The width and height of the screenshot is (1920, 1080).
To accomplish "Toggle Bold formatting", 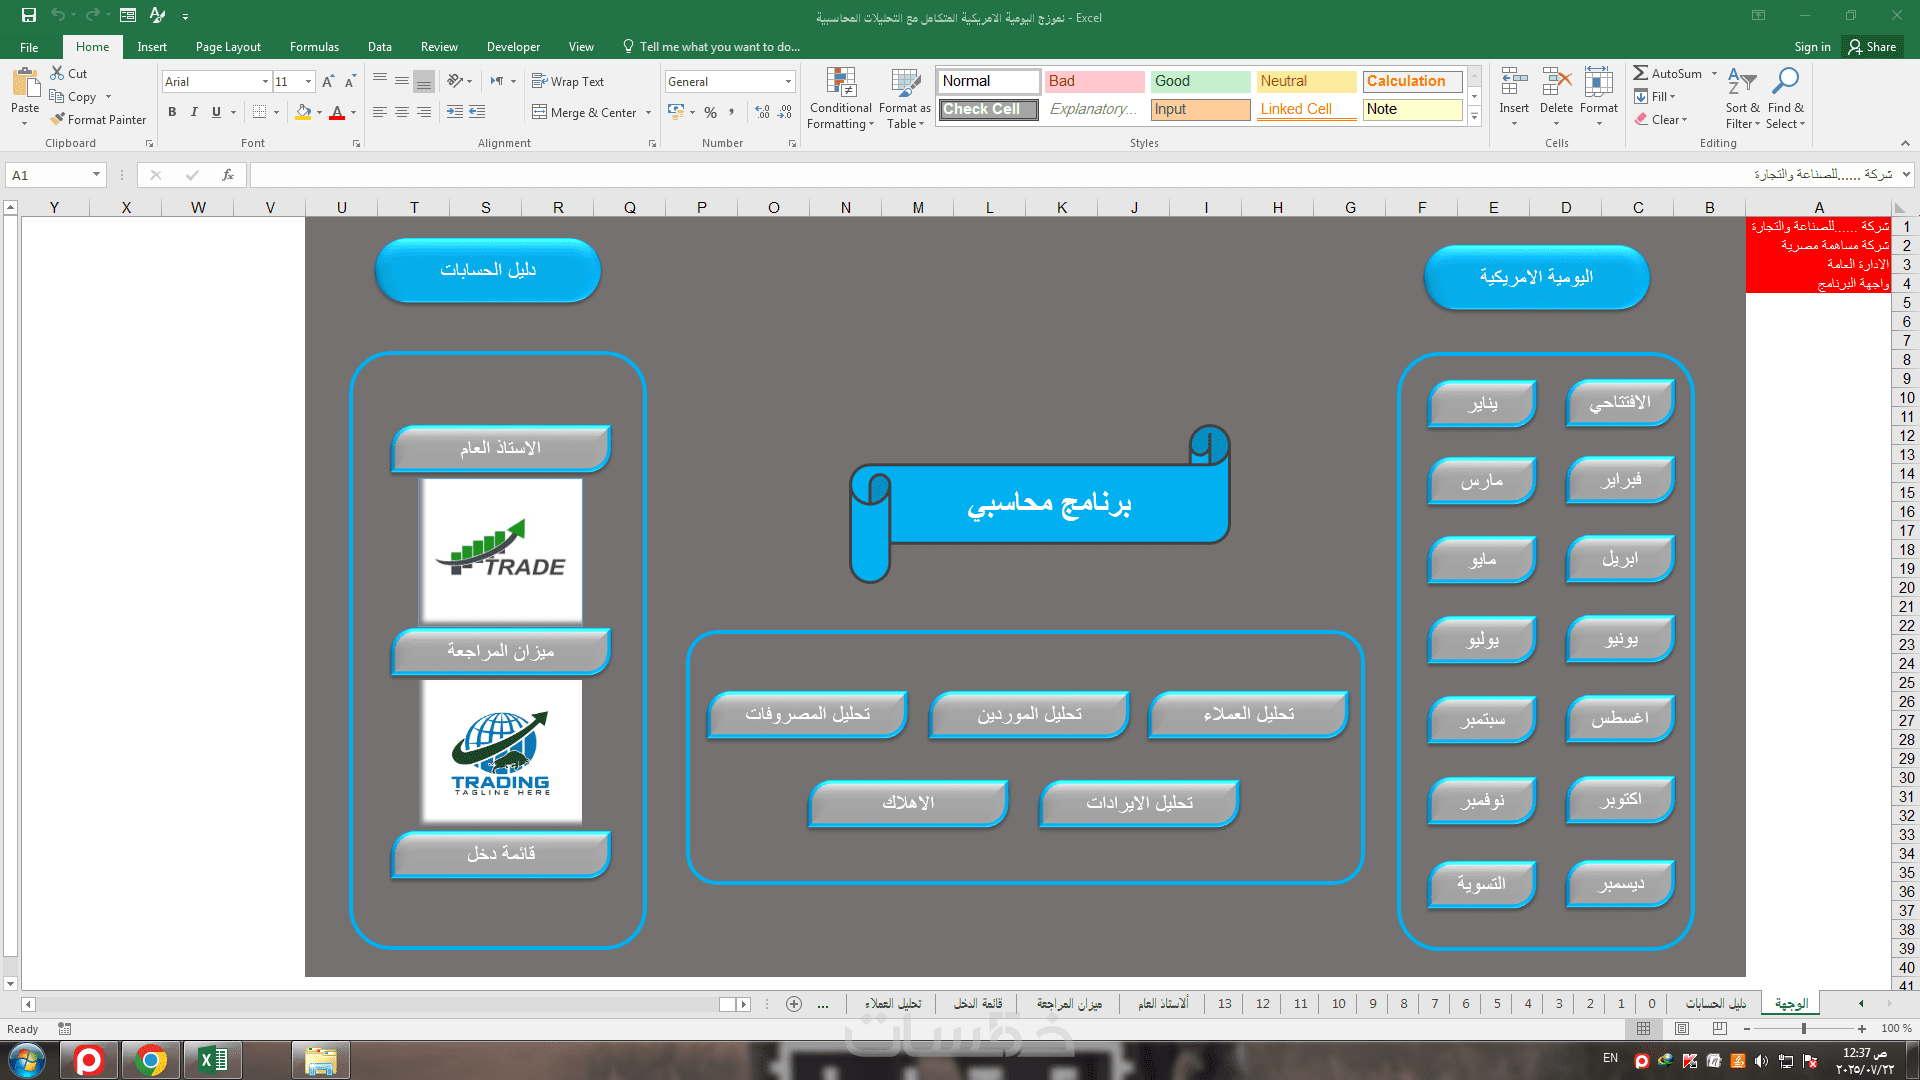I will 172,112.
